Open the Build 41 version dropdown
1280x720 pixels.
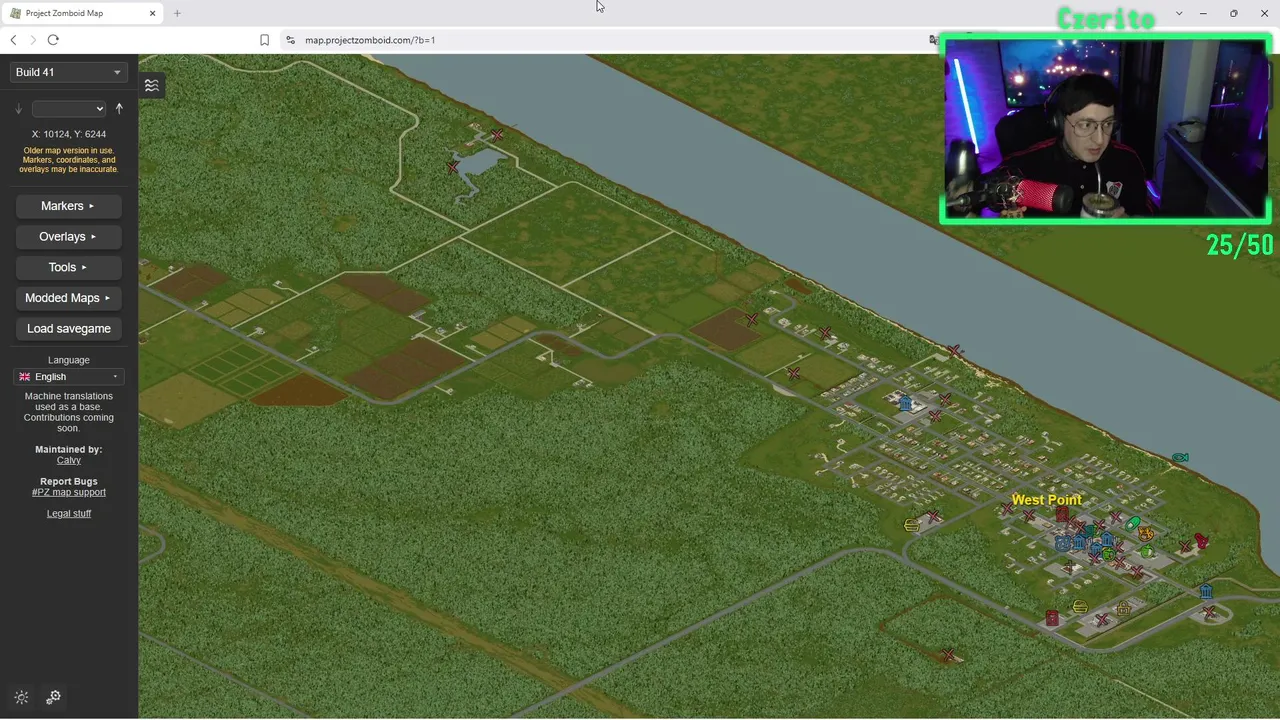[x=68, y=72]
